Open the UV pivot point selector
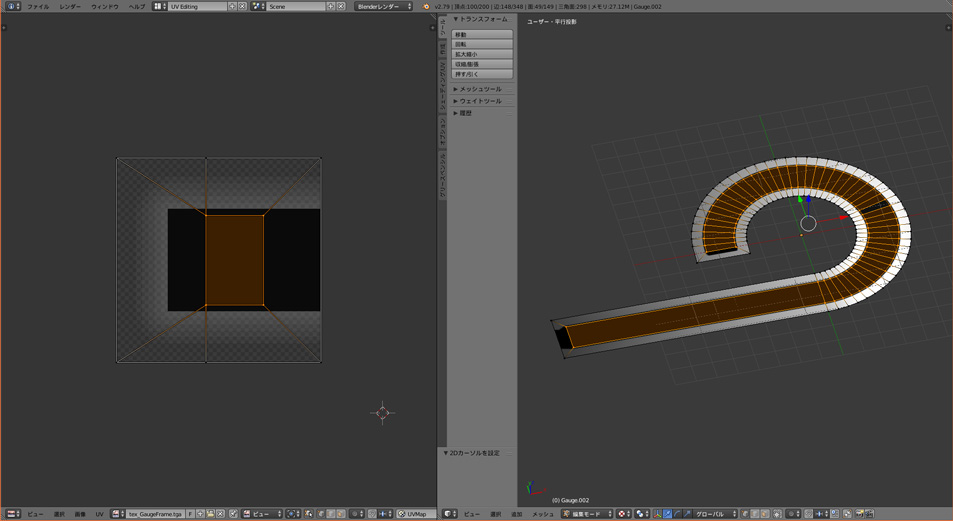The image size is (953, 521). click(294, 514)
